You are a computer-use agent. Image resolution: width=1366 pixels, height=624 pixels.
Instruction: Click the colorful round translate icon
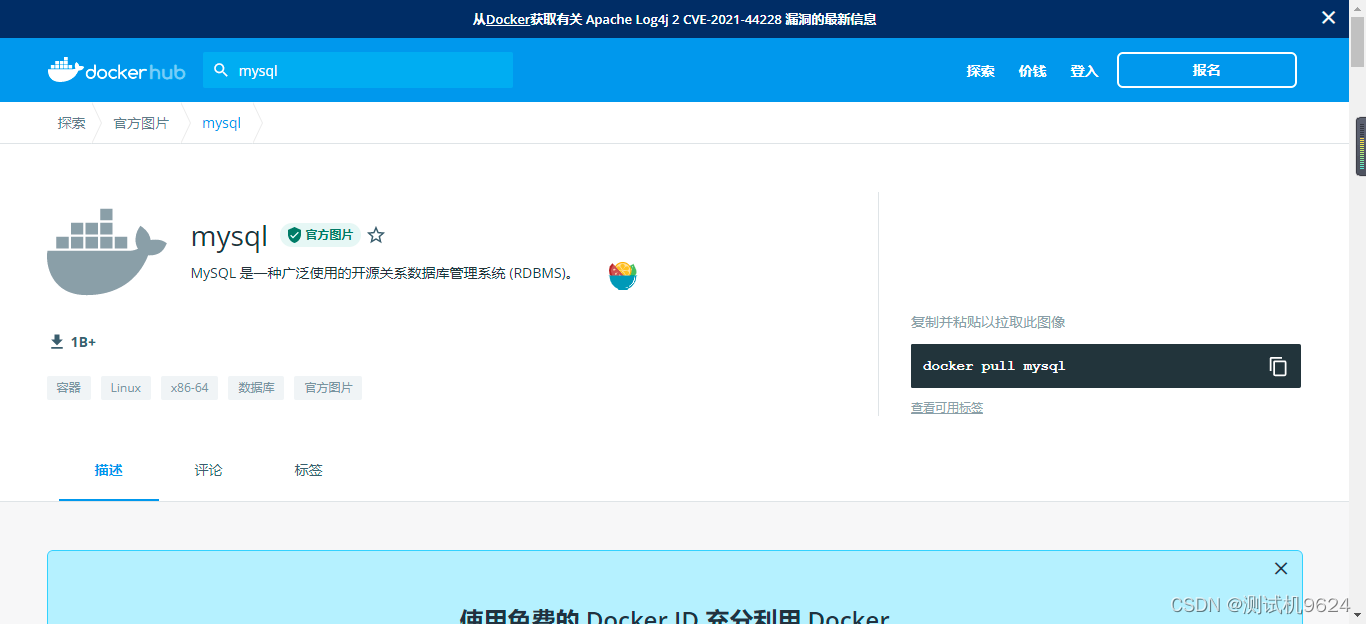623,275
